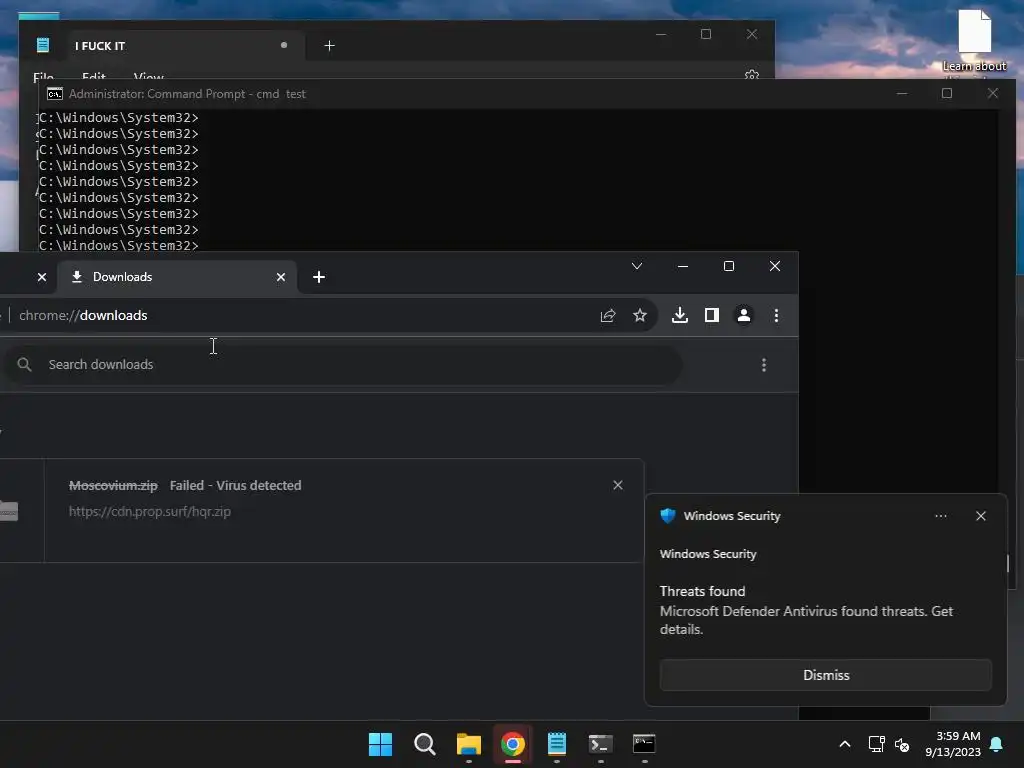Click Windows Security shield icon
The image size is (1024, 768).
point(667,516)
